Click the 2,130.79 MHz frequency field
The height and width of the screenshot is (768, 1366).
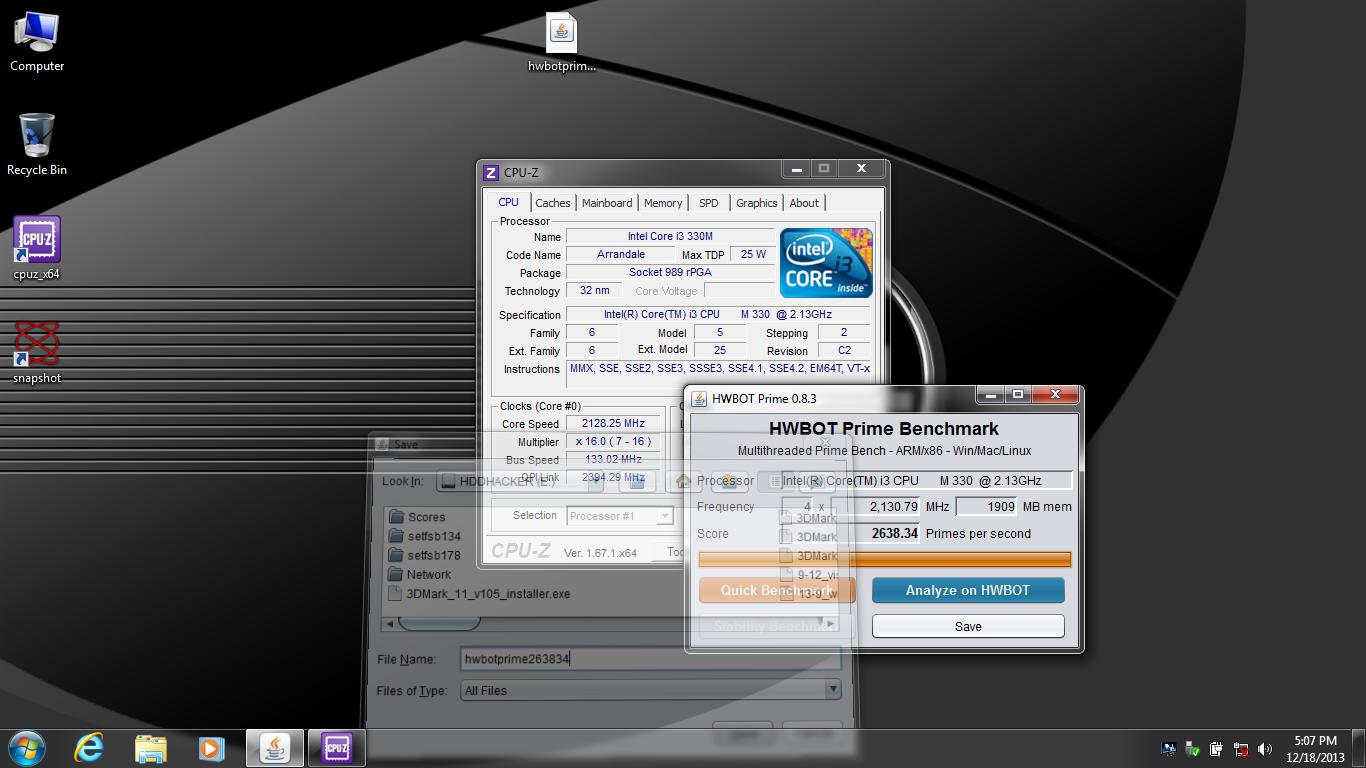pyautogui.click(x=876, y=506)
